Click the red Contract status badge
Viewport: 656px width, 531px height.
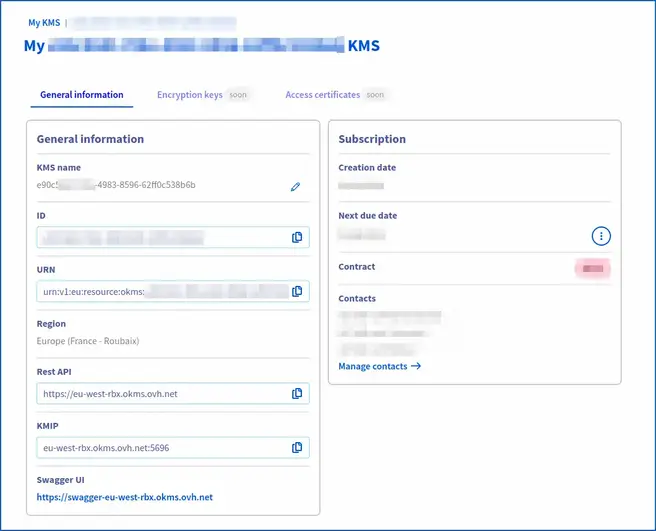pos(593,268)
